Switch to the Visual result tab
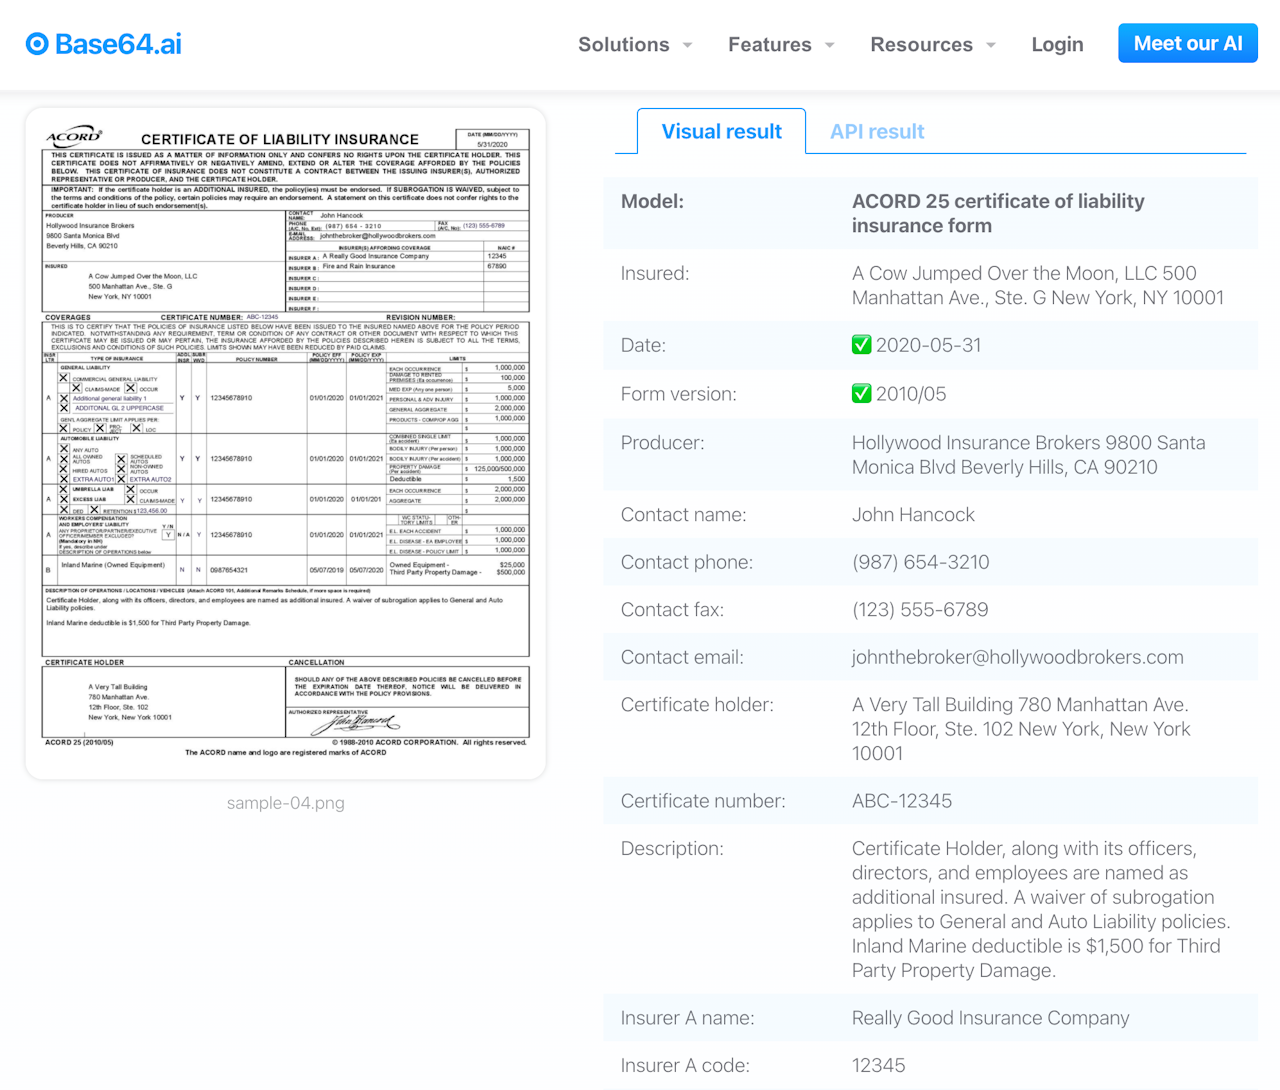This screenshot has width=1280, height=1090. pyautogui.click(x=721, y=131)
